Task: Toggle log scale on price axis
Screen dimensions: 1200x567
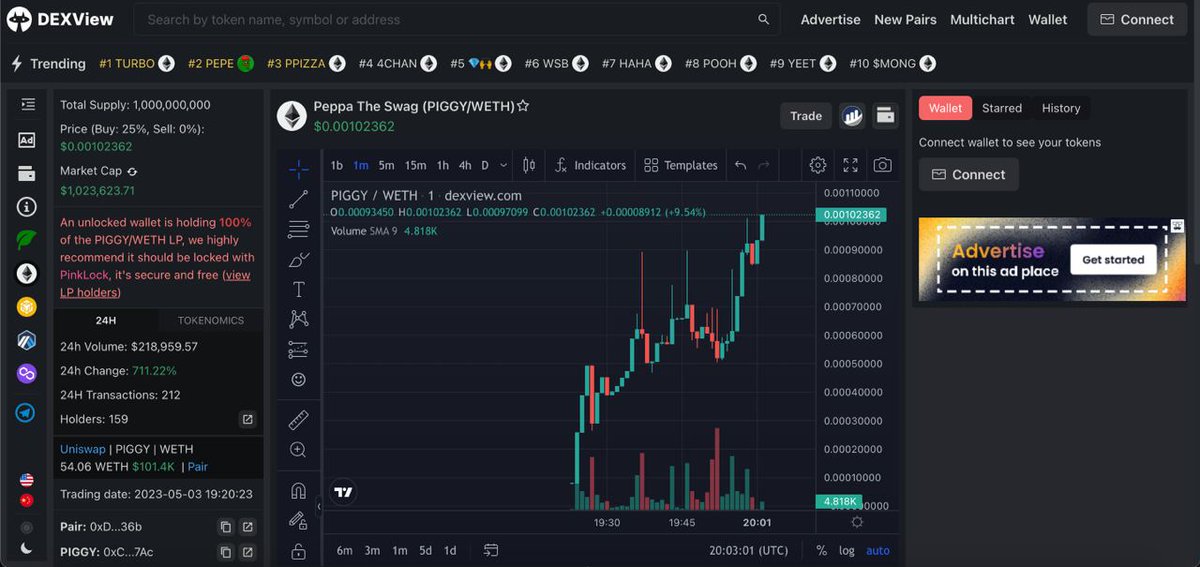Action: pyautogui.click(x=847, y=550)
